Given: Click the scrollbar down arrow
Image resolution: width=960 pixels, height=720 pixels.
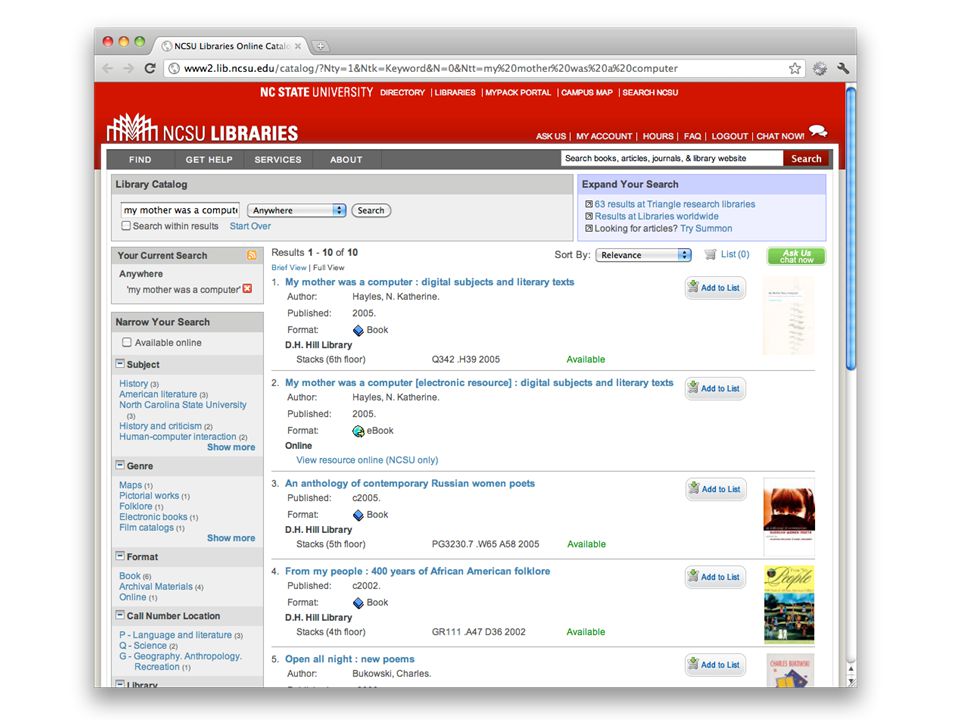Looking at the screenshot, I should pyautogui.click(x=850, y=681).
